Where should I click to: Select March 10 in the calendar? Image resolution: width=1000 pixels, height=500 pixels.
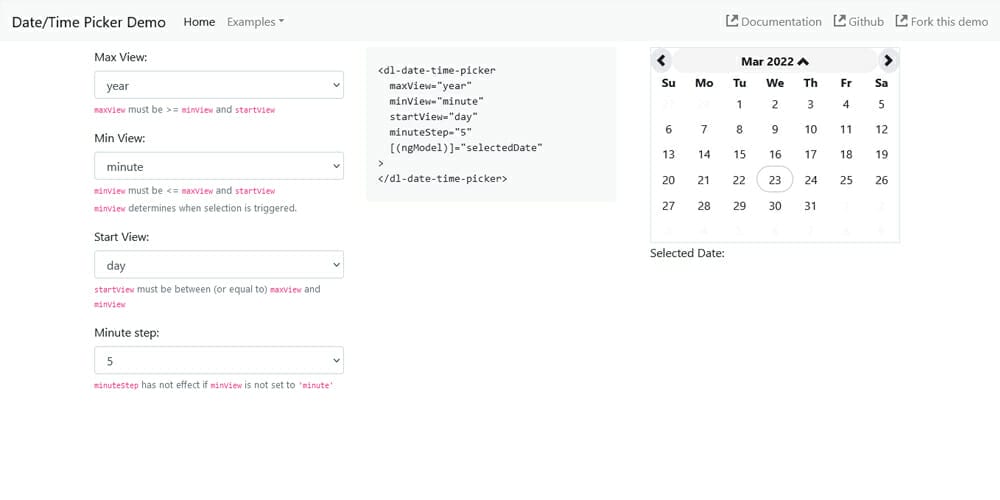point(811,129)
